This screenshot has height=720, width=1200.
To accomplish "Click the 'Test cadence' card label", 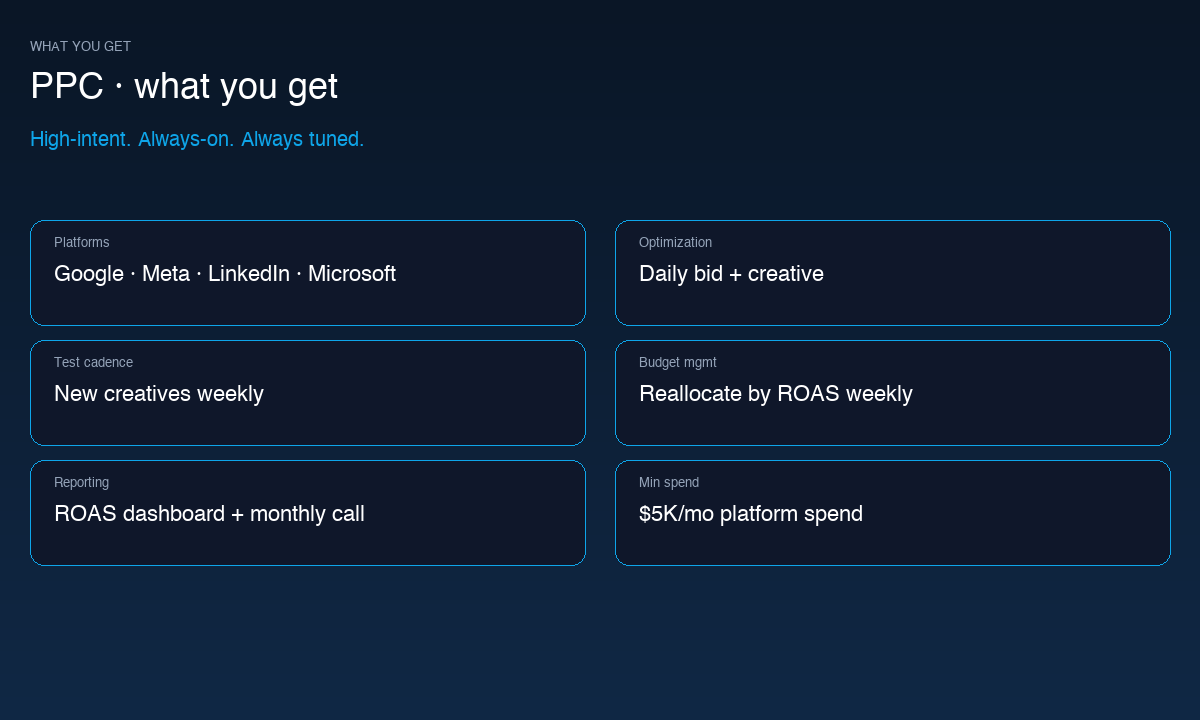I will (x=93, y=362).
